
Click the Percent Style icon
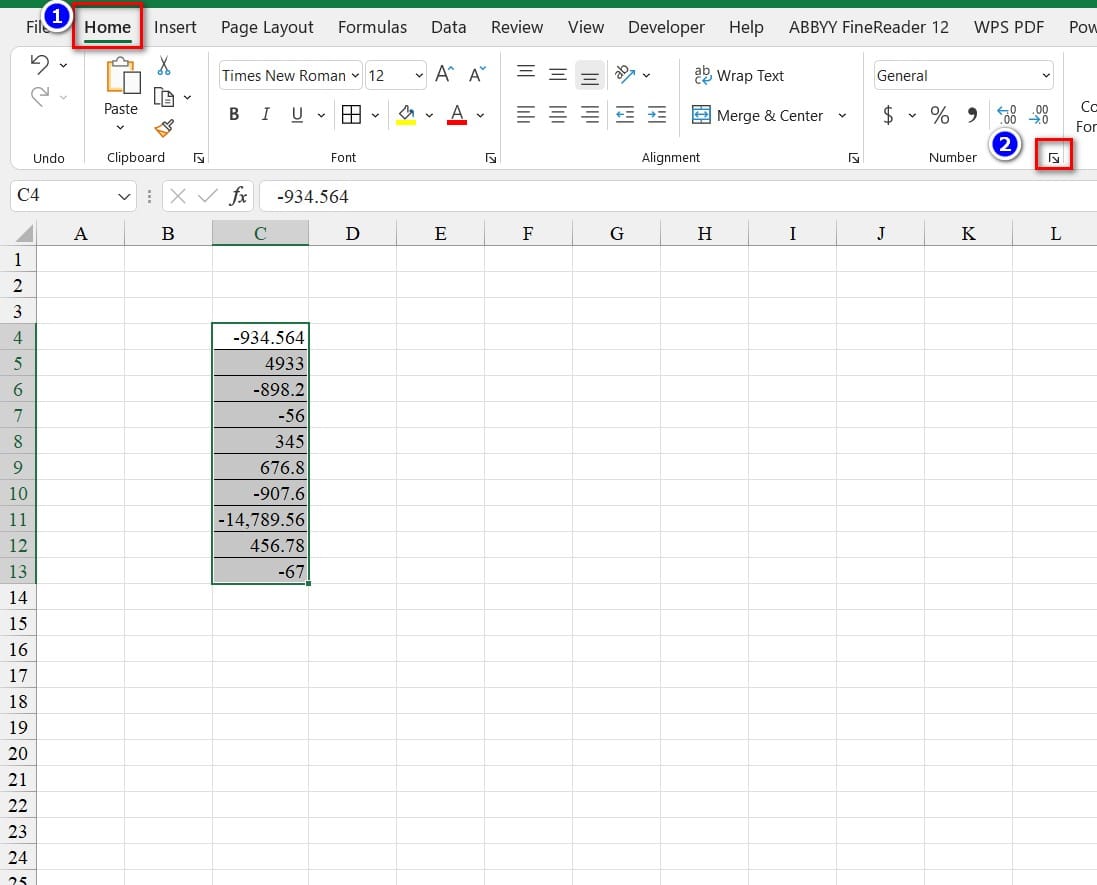pos(939,115)
